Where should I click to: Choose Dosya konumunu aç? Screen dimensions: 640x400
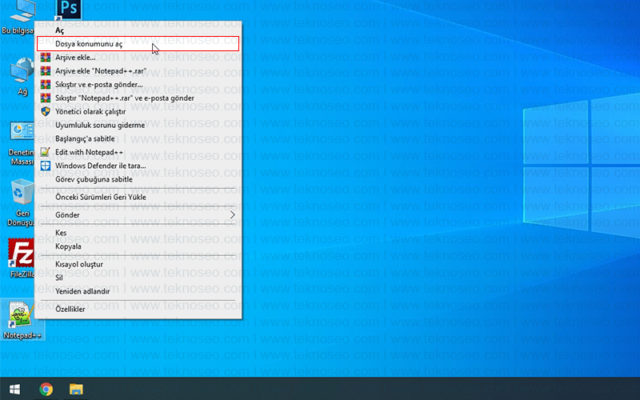(x=138, y=44)
